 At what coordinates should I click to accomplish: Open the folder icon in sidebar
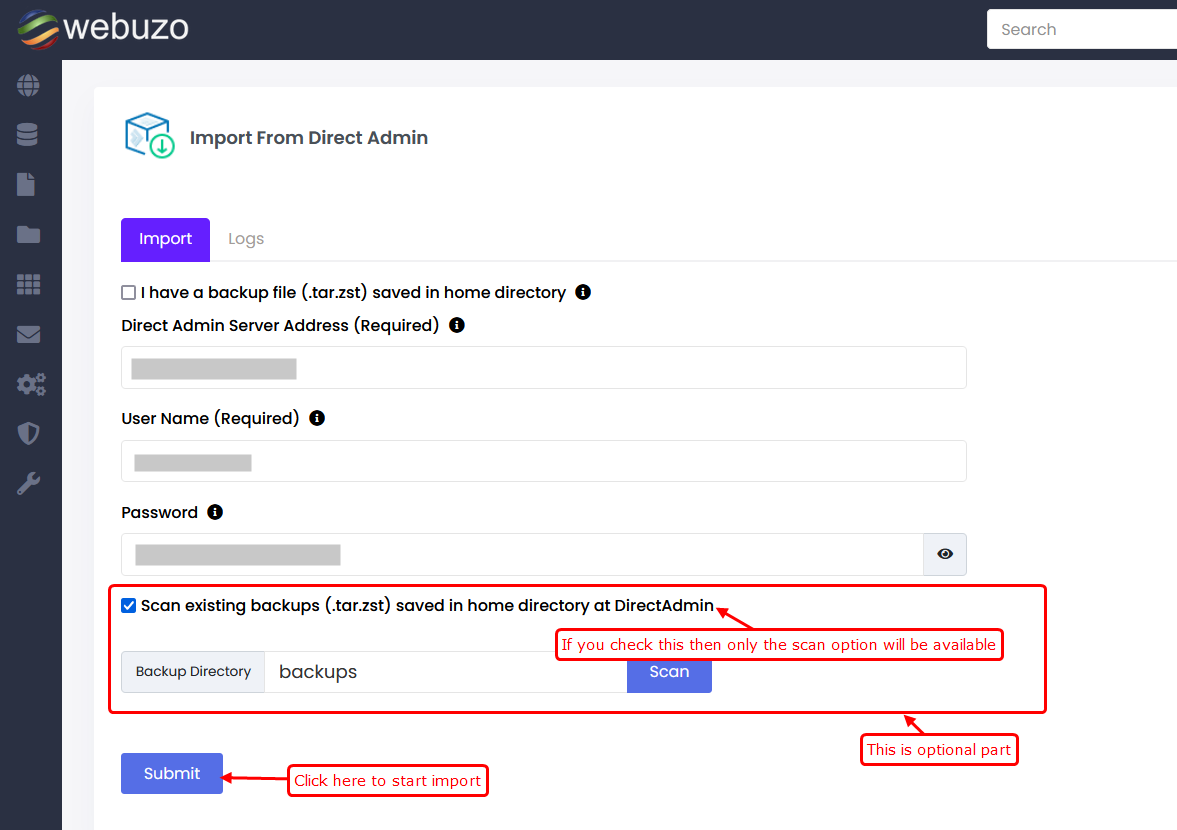pos(28,235)
